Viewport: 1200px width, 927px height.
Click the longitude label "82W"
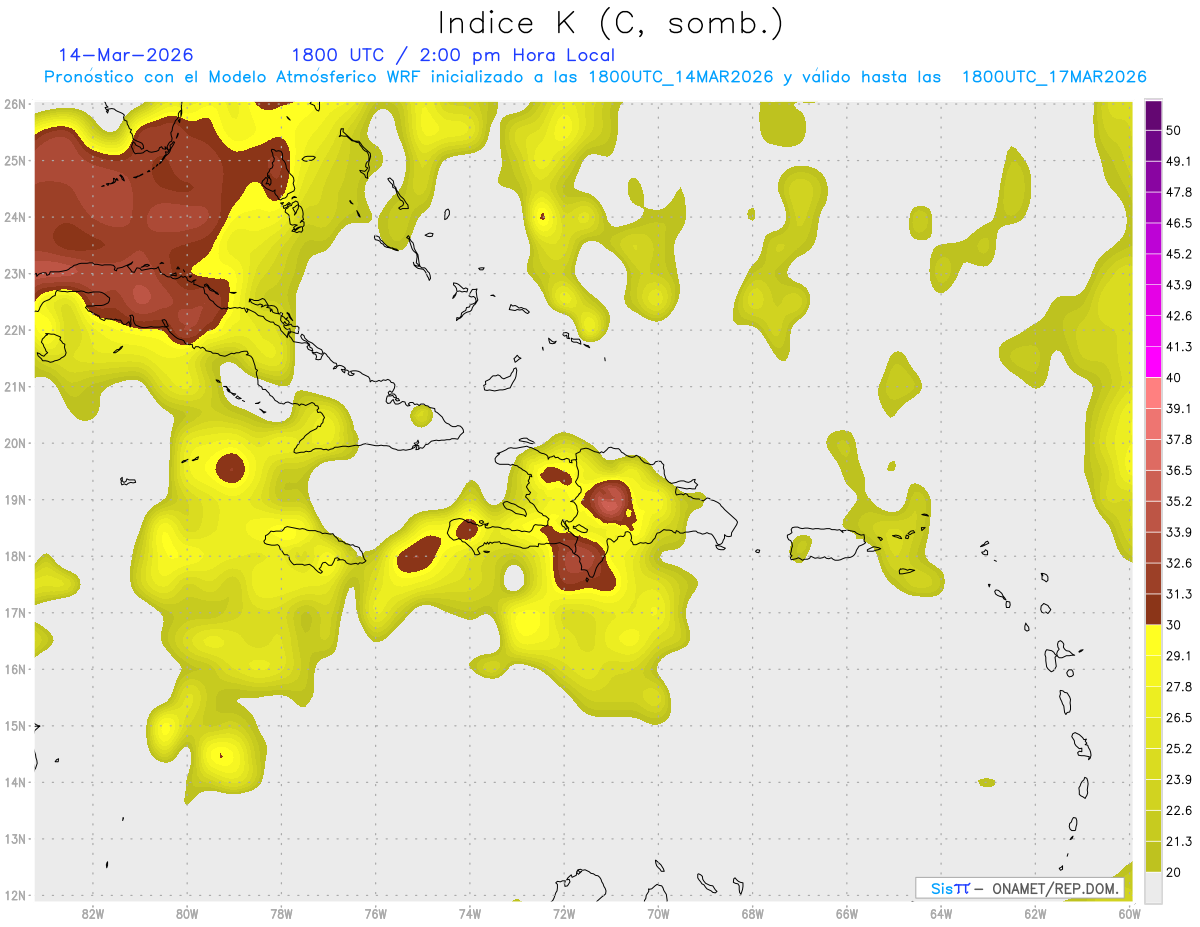coord(92,913)
